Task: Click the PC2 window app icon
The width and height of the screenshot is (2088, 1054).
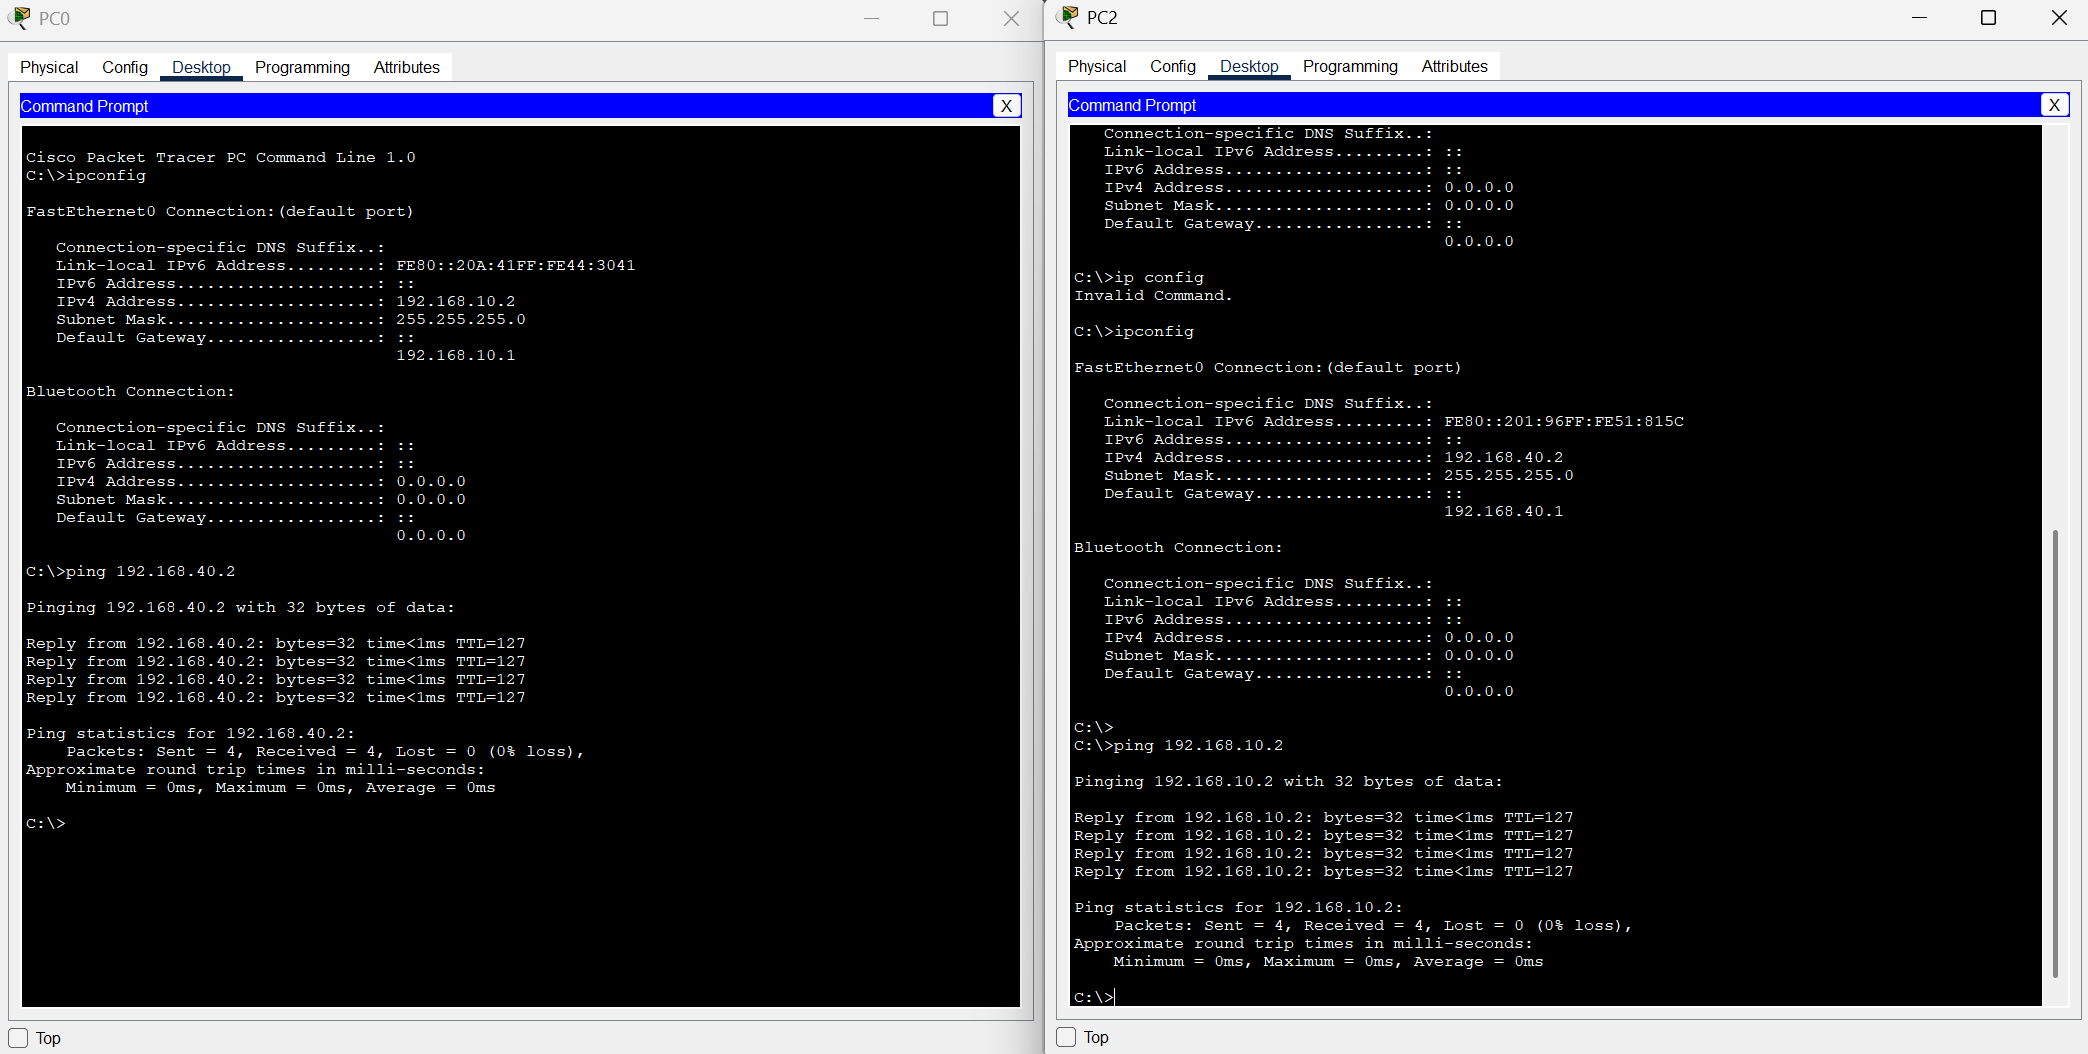Action: pyautogui.click(x=1067, y=17)
